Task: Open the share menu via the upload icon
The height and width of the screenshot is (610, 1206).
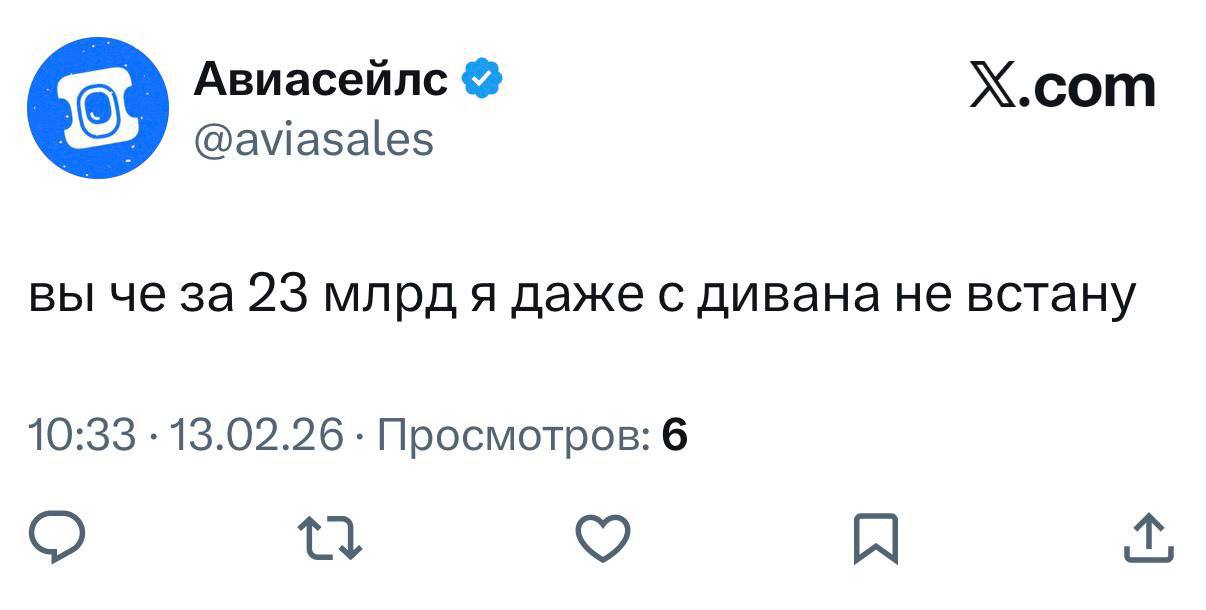Action: [1147, 538]
